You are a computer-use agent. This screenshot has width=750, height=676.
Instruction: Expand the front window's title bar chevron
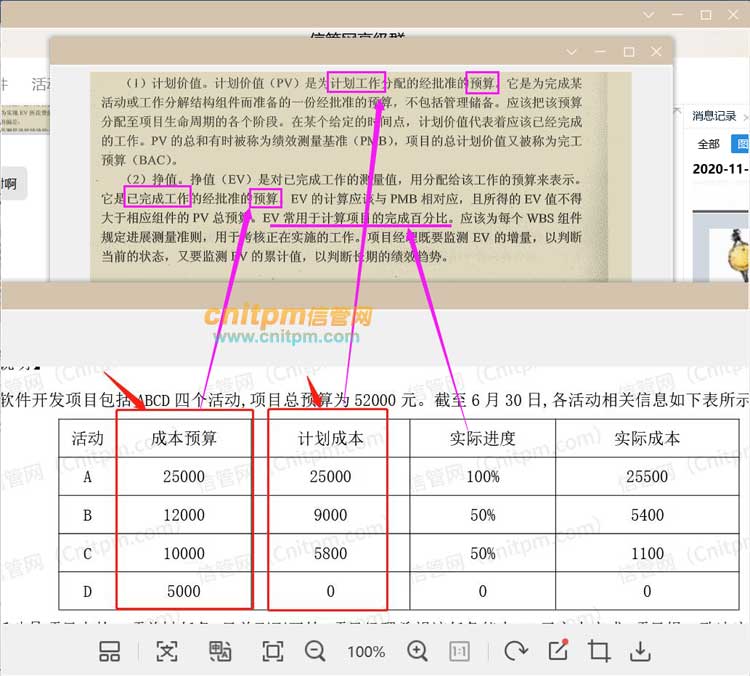click(572, 51)
